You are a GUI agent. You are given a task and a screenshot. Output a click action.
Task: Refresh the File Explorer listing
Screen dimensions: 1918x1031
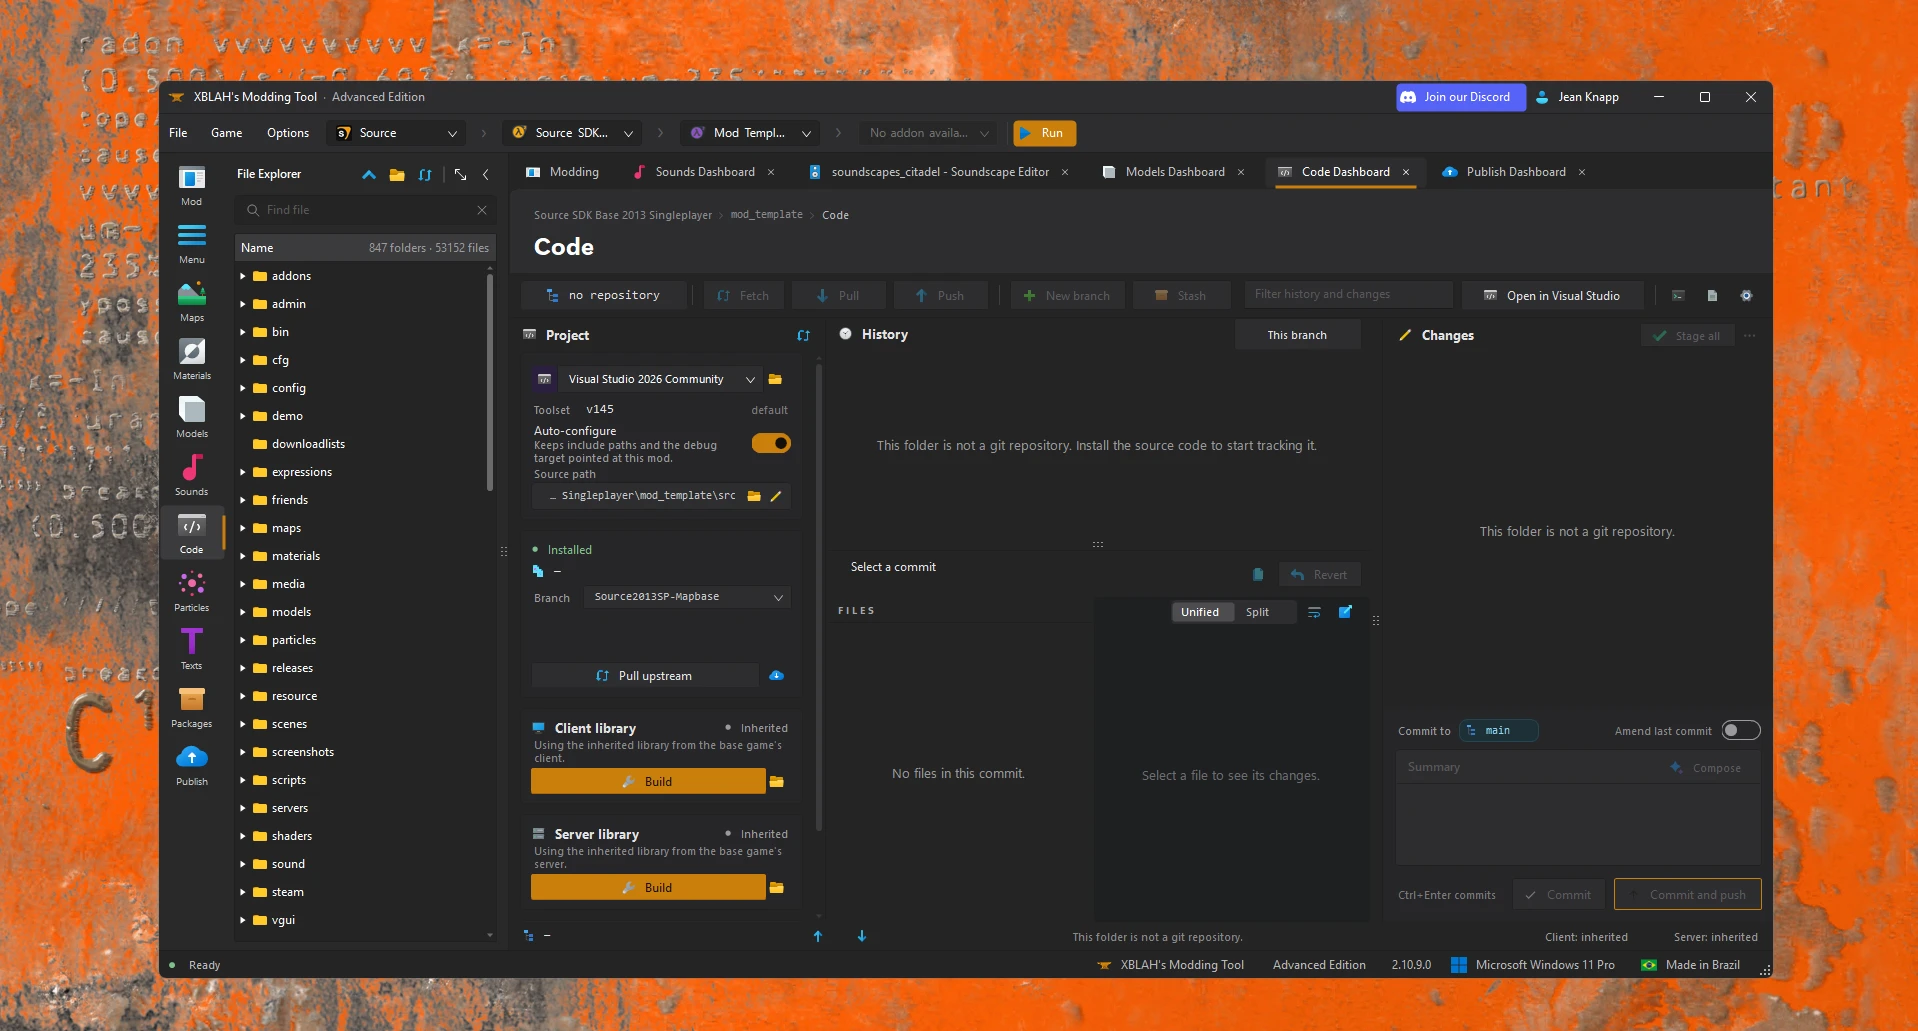(x=425, y=174)
